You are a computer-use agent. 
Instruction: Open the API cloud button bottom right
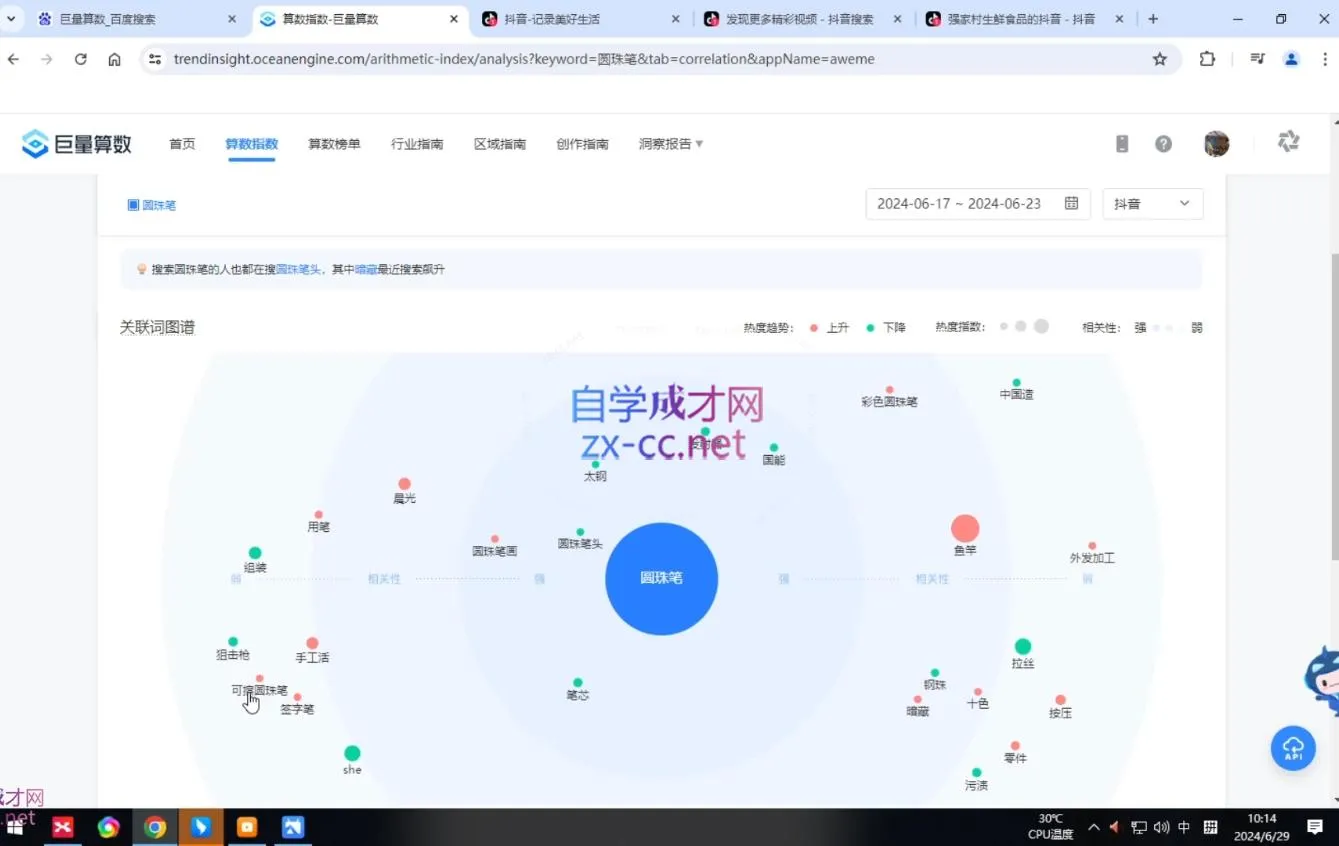pos(1293,747)
